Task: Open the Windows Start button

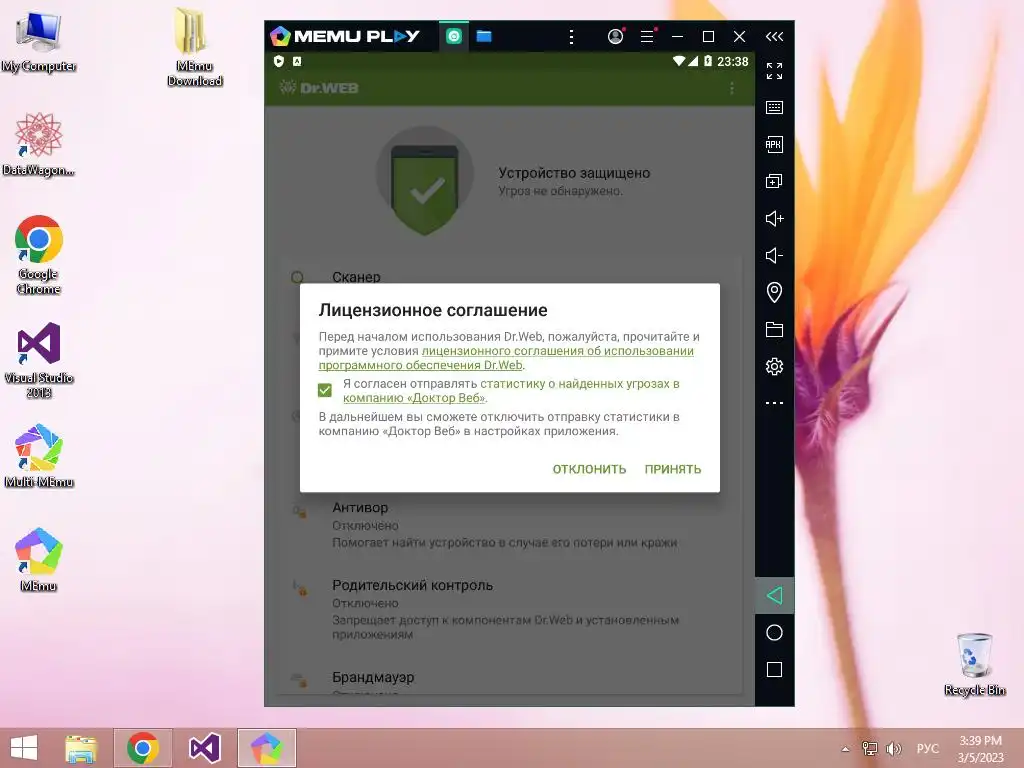Action: (x=24, y=748)
